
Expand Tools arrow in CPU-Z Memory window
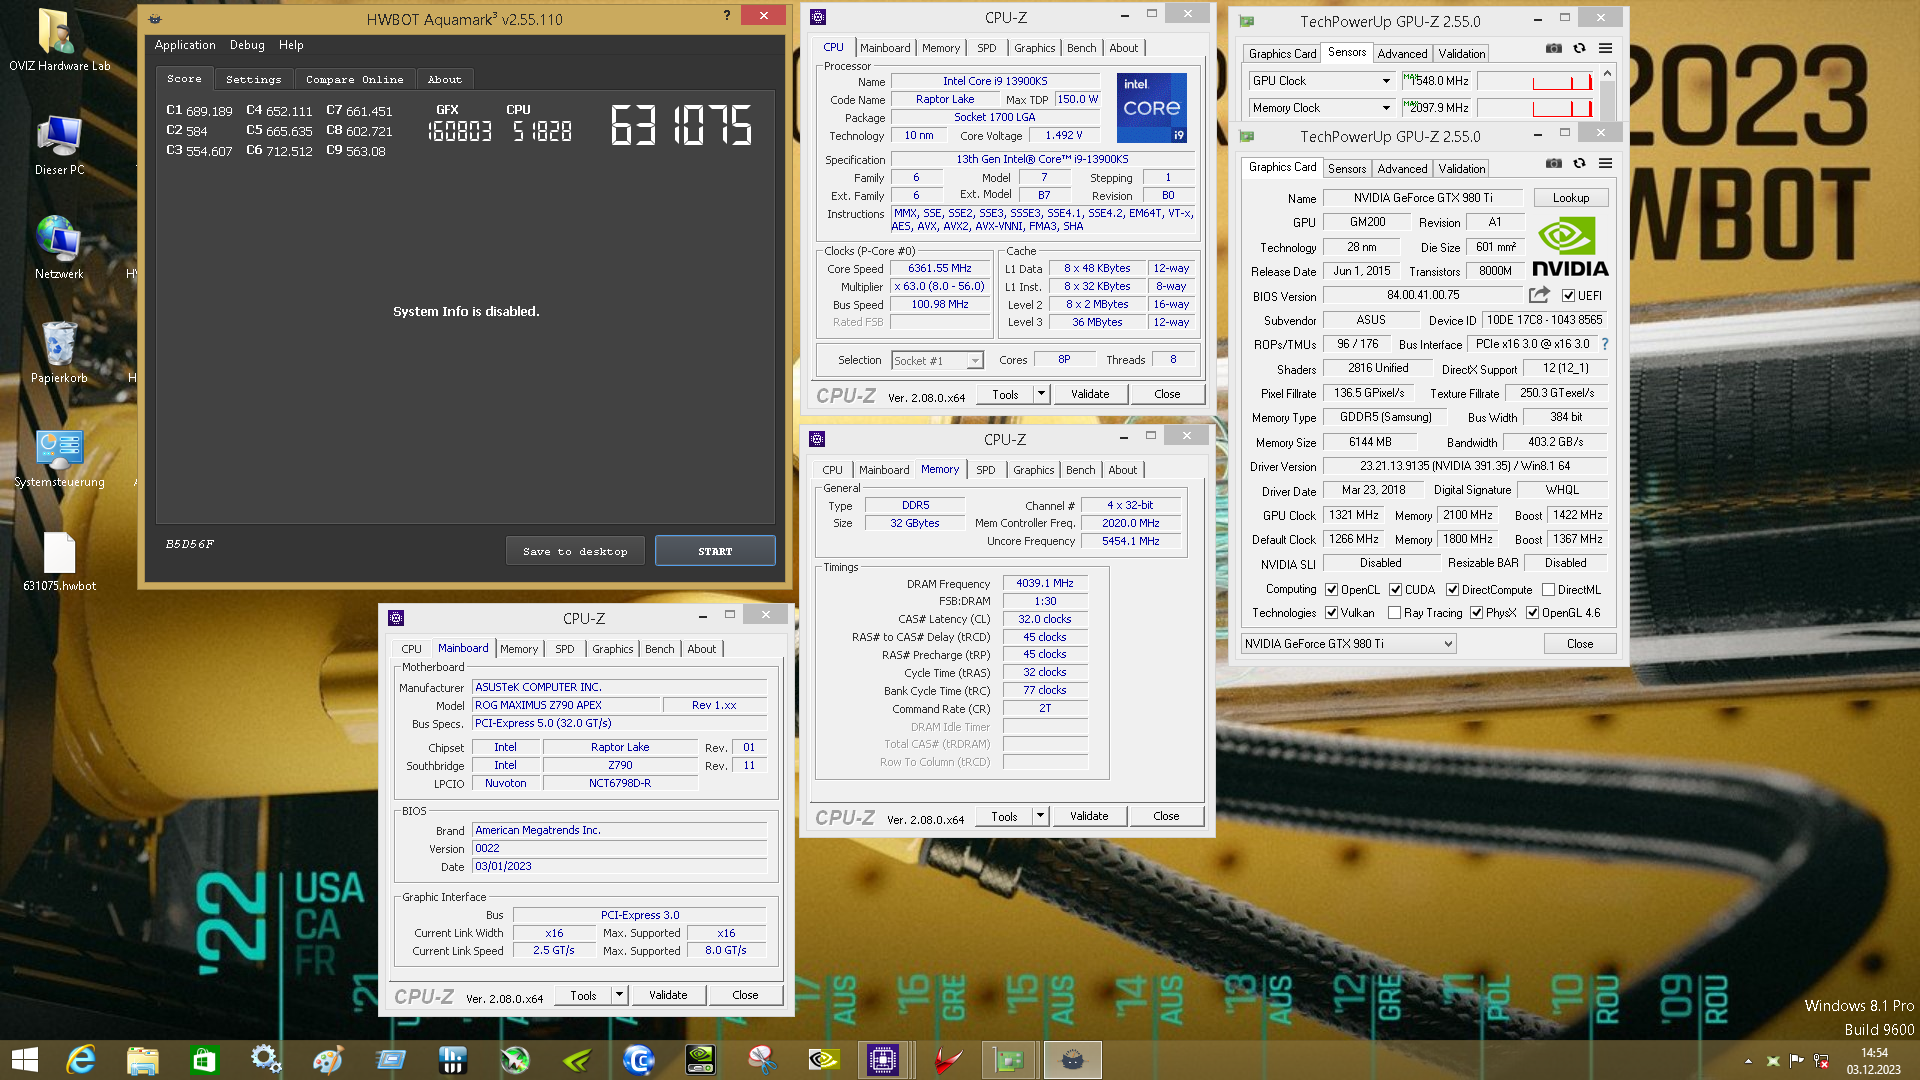coord(1040,816)
